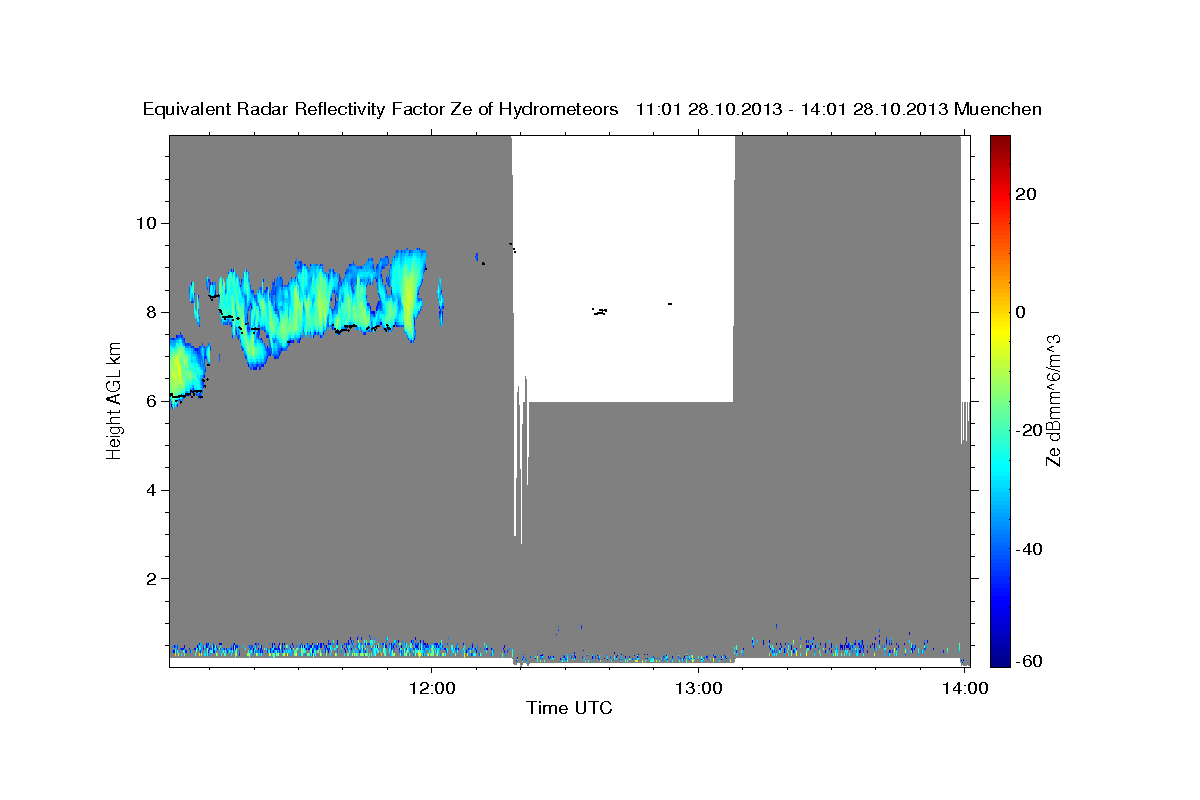Click the Height AGL km axis title
Image resolution: width=1200 pixels, height=800 pixels.
click(x=114, y=400)
